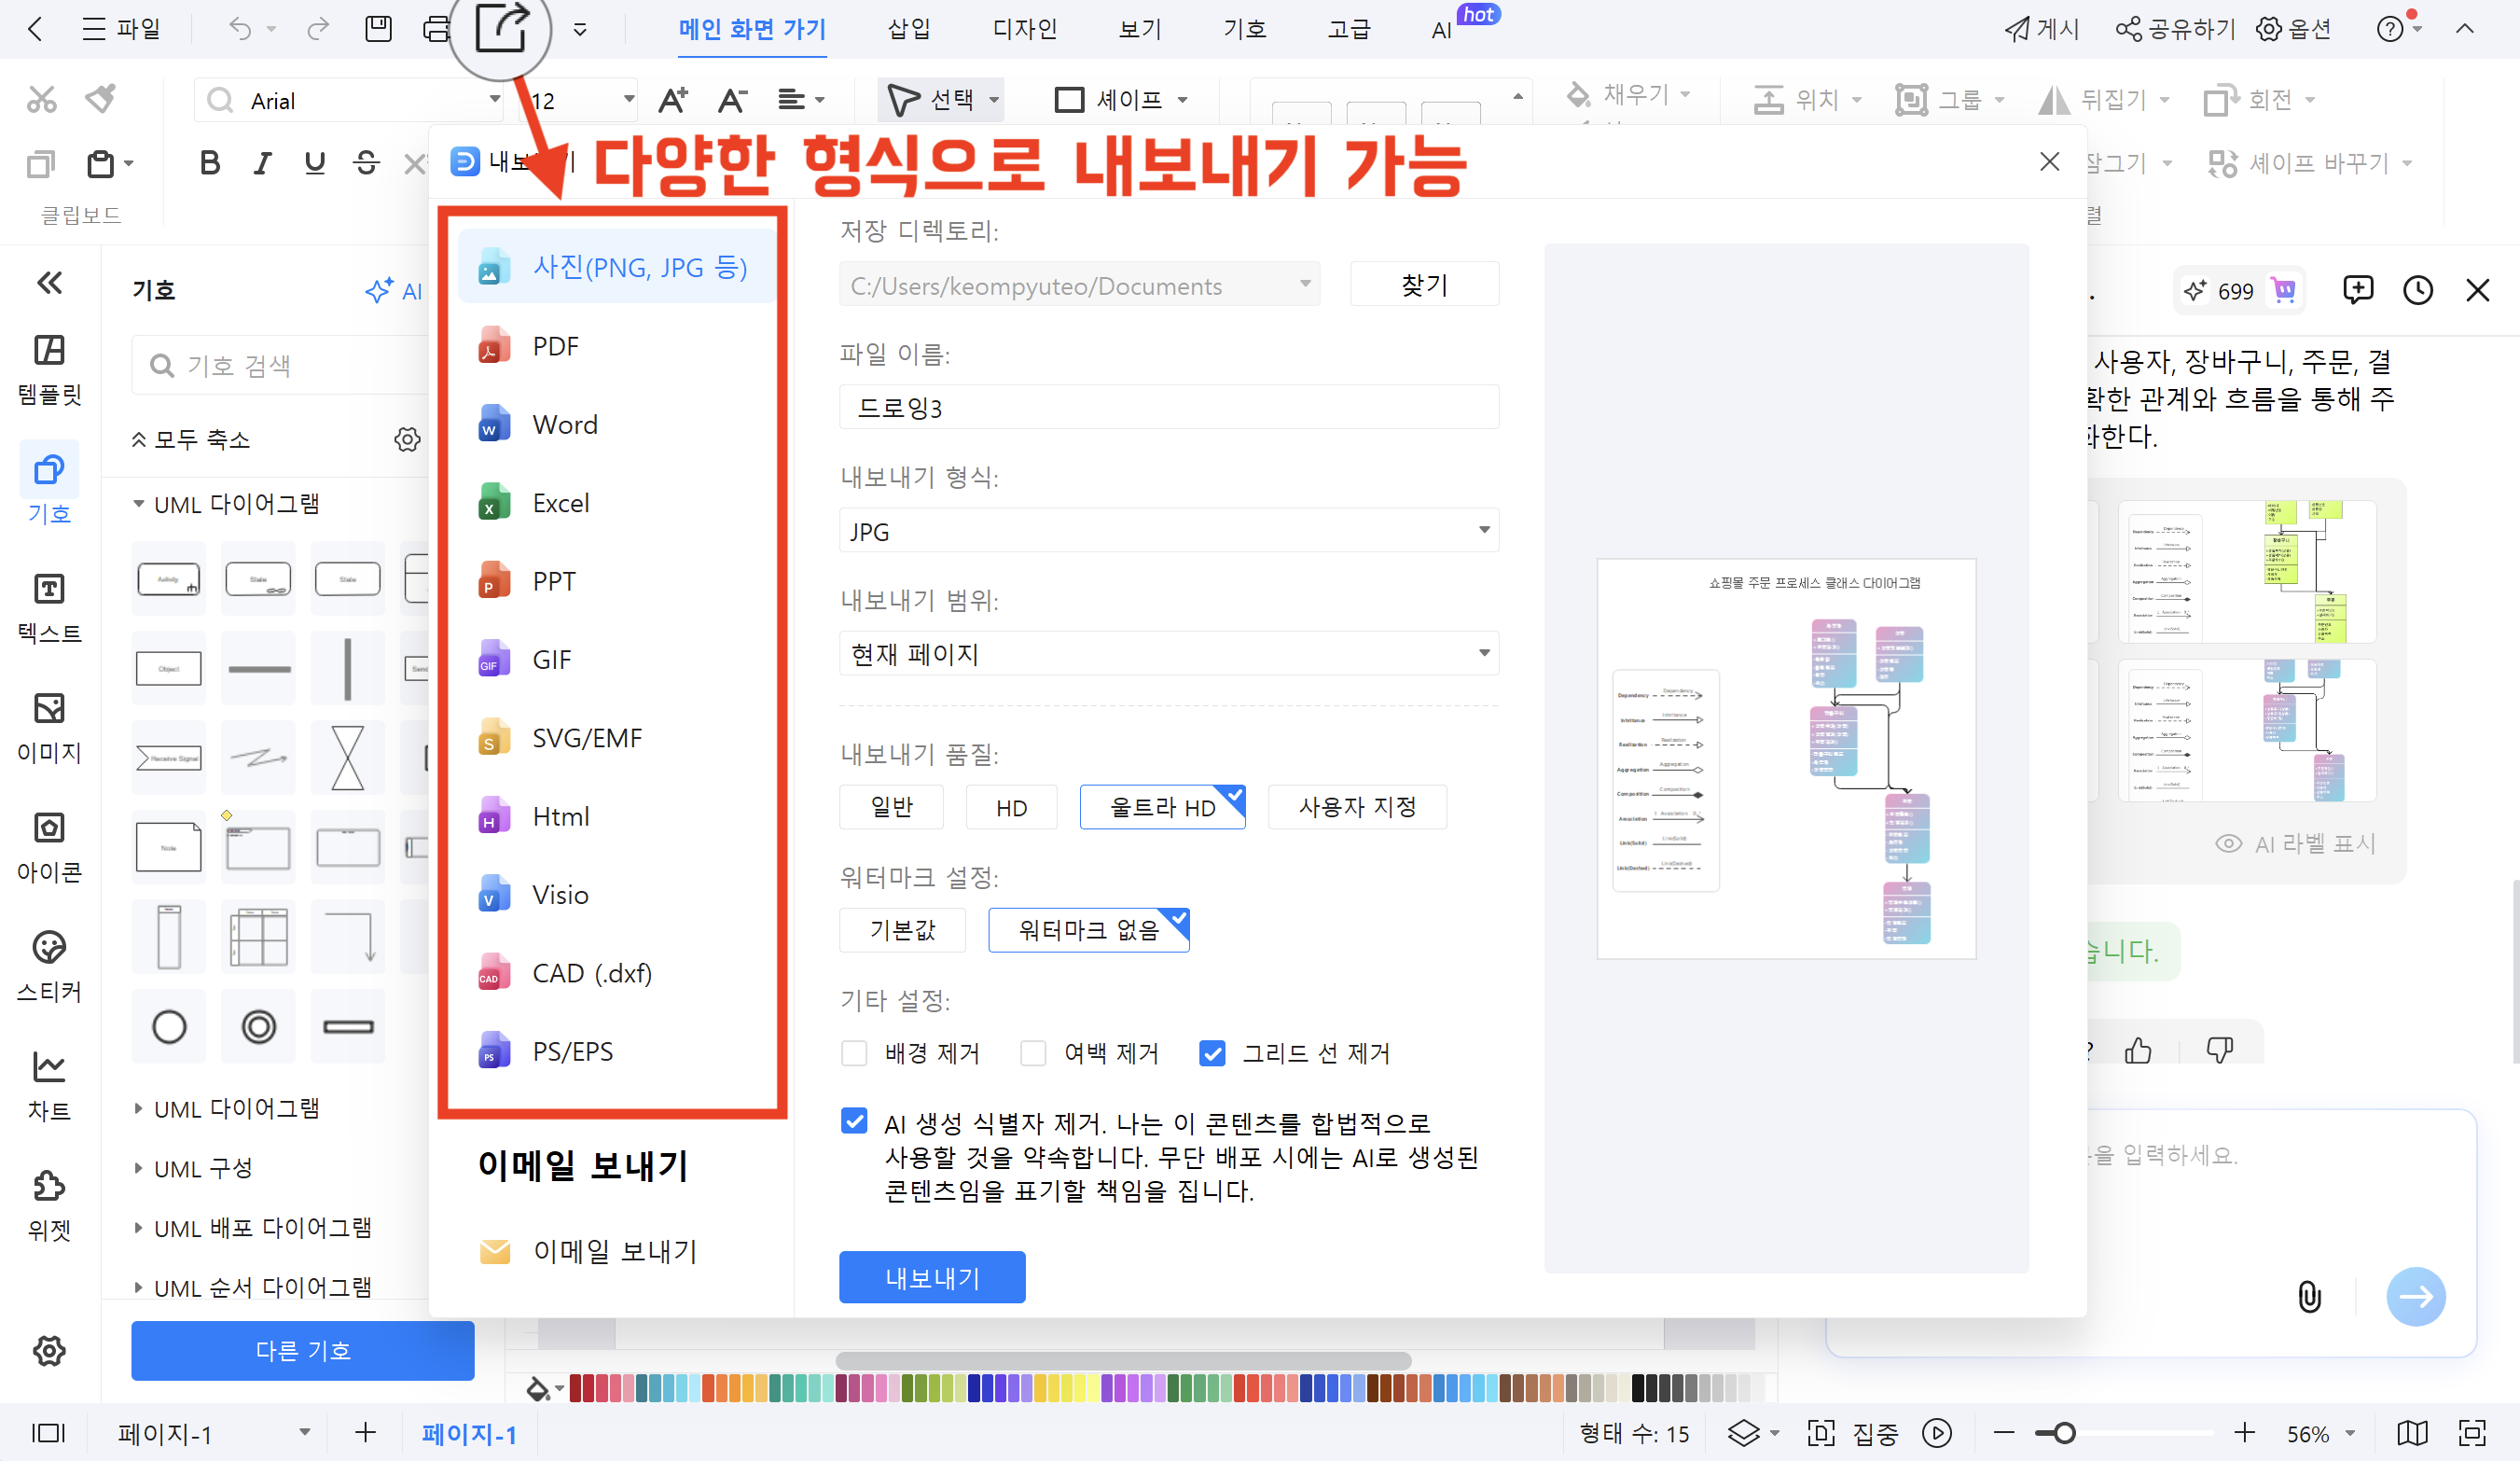This screenshot has width=2520, height=1461.
Task: Disable the 그리드 선 제거 checkbox
Action: pos(1212,1053)
